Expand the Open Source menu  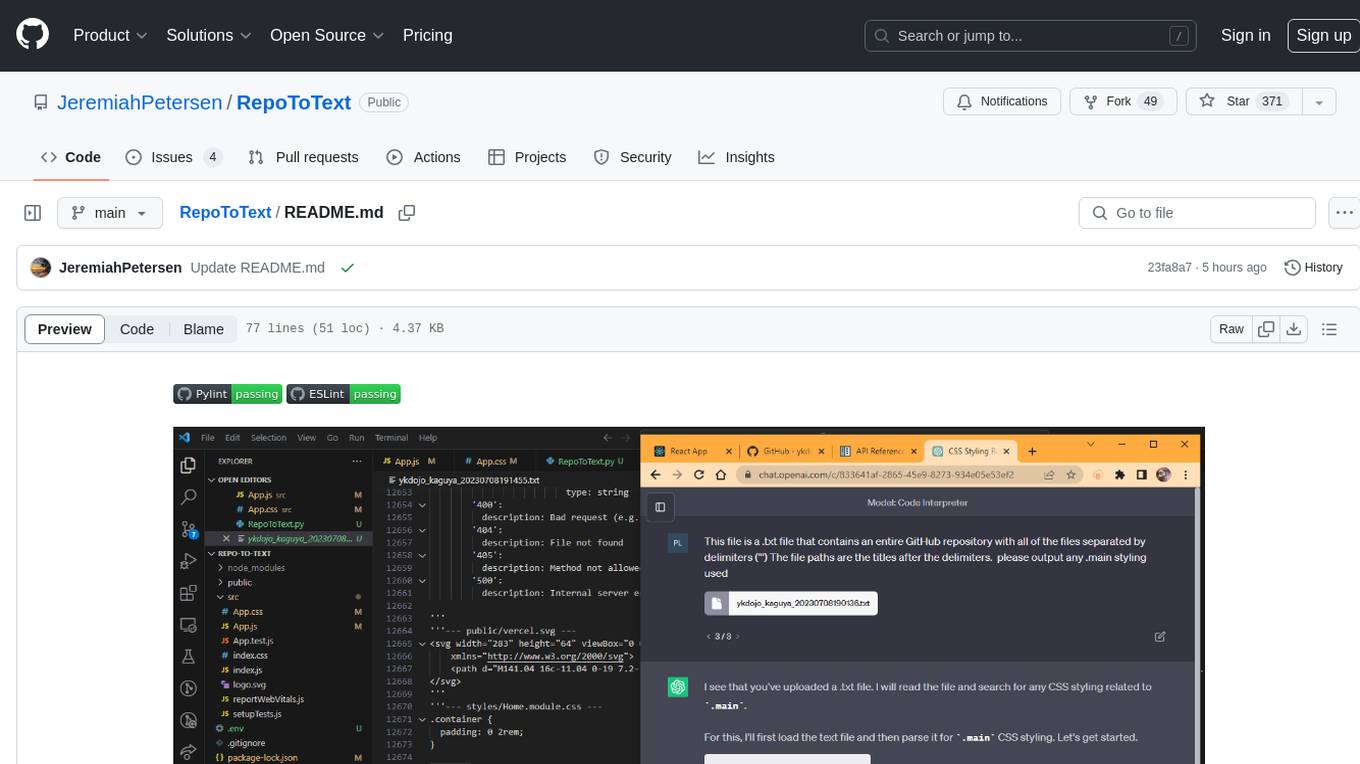click(327, 35)
